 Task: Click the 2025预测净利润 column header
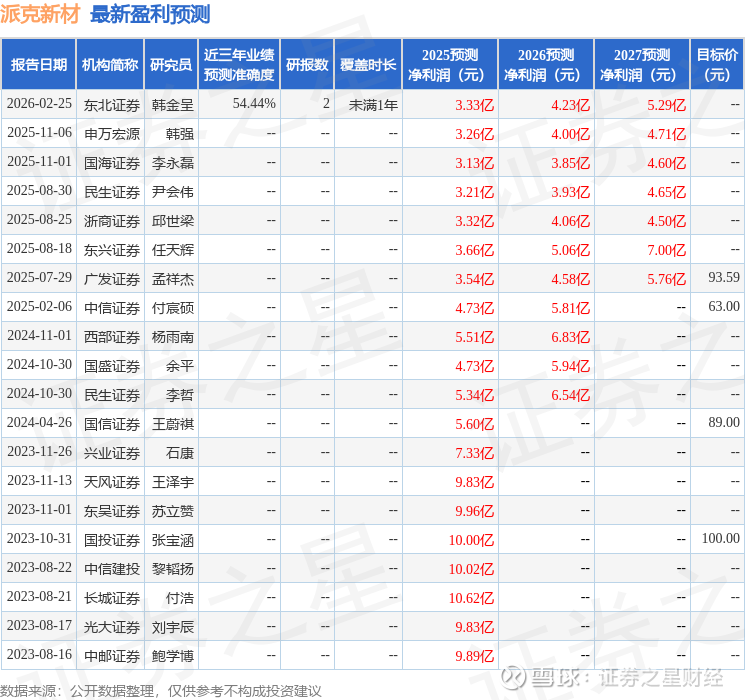(x=450, y=65)
